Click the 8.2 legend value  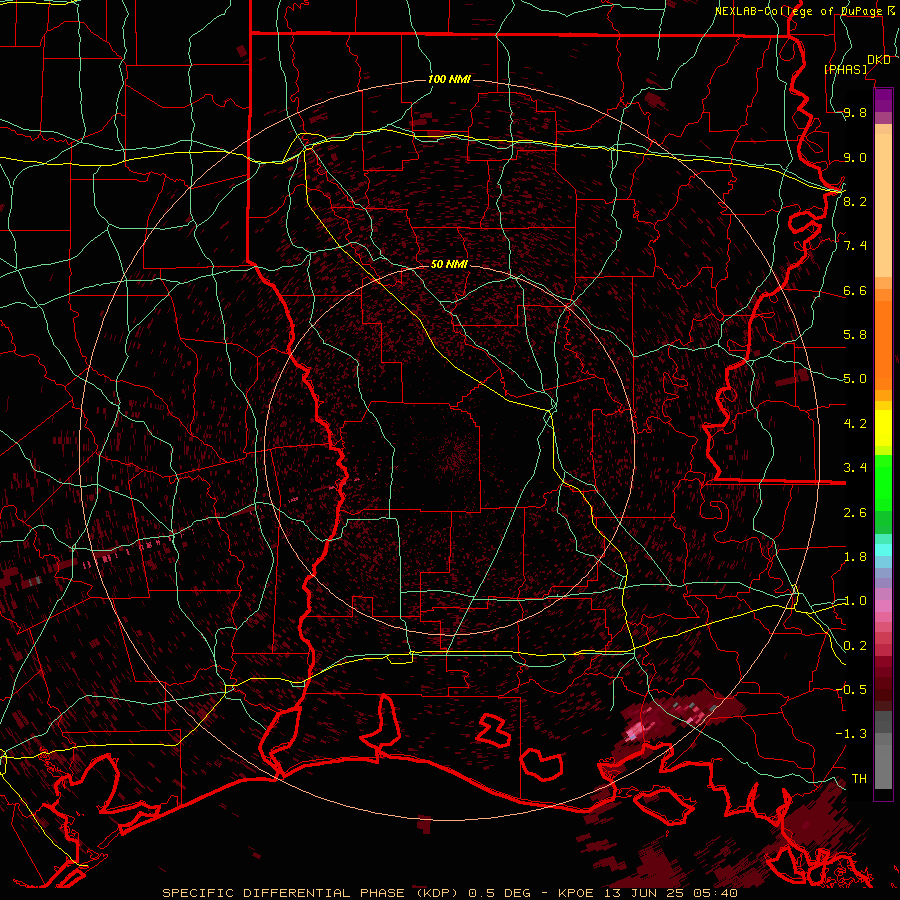(x=855, y=201)
